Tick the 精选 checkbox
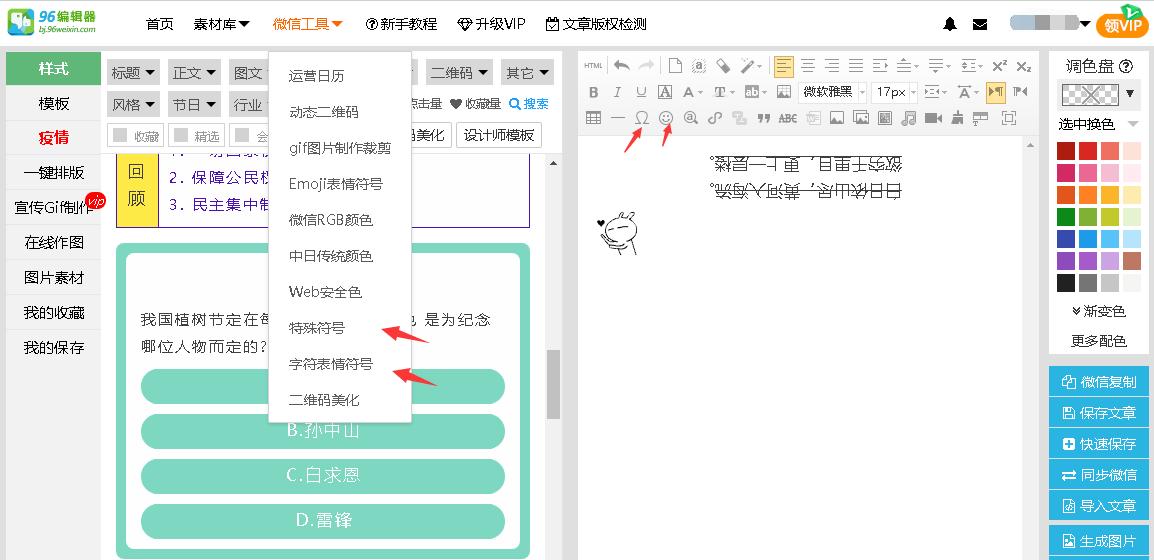1154x560 pixels. coord(181,136)
